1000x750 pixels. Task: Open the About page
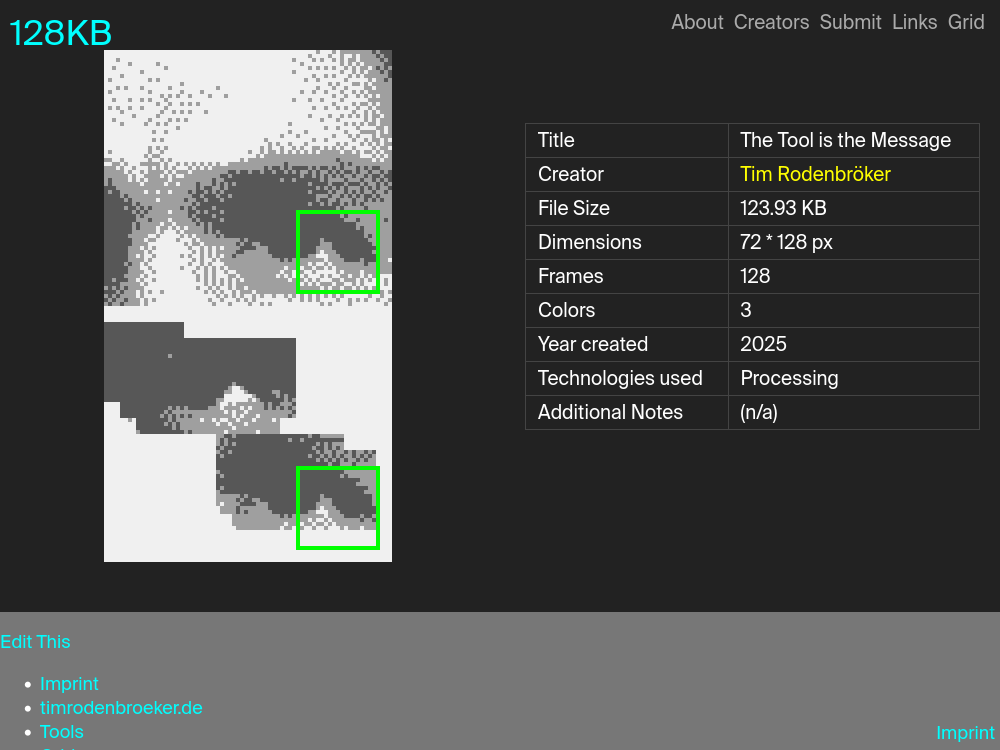(697, 22)
